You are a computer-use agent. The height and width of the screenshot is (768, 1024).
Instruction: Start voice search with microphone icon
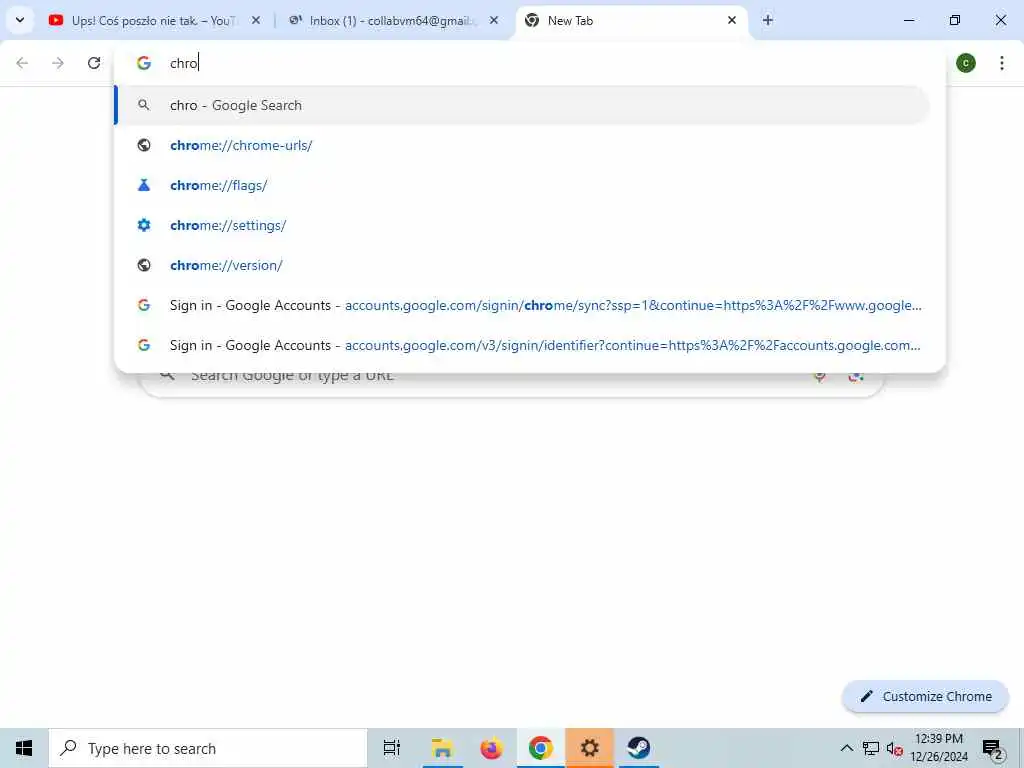point(819,377)
